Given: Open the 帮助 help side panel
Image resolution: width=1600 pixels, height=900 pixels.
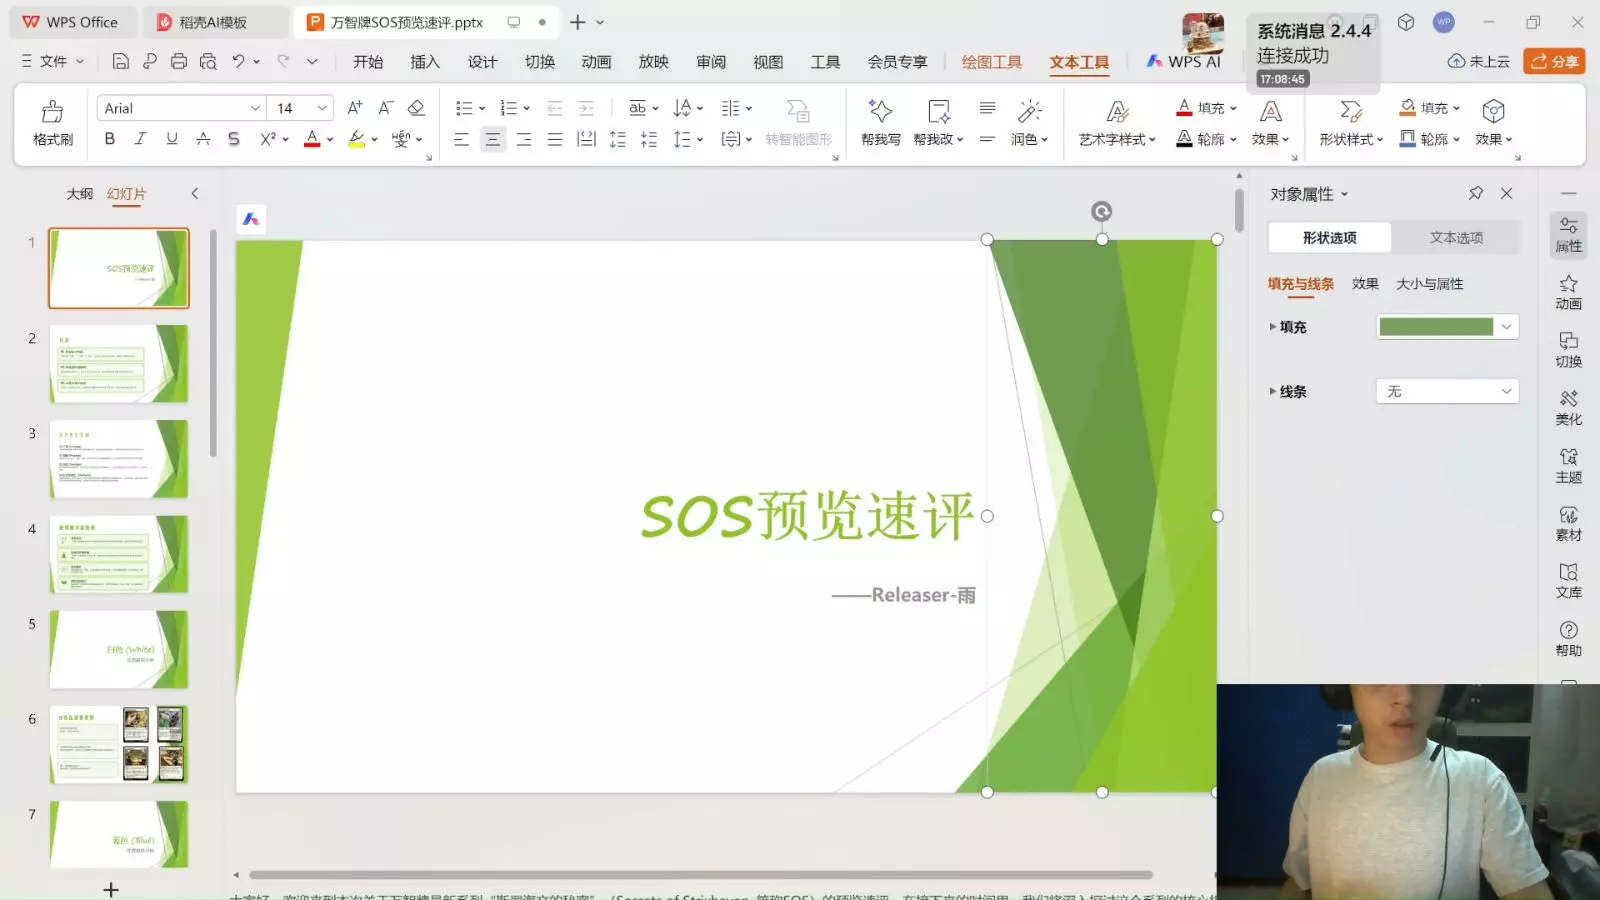Looking at the screenshot, I should (1569, 638).
